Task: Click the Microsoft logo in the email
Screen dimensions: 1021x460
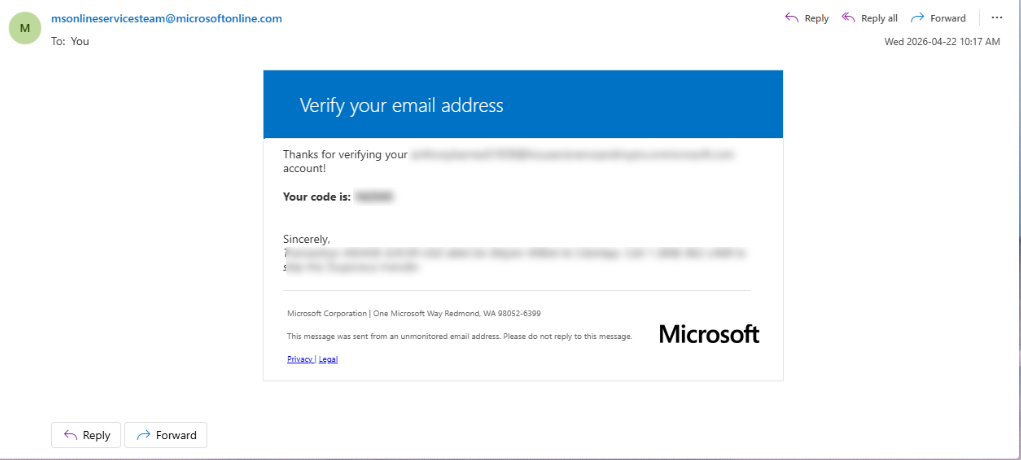Action: click(709, 334)
